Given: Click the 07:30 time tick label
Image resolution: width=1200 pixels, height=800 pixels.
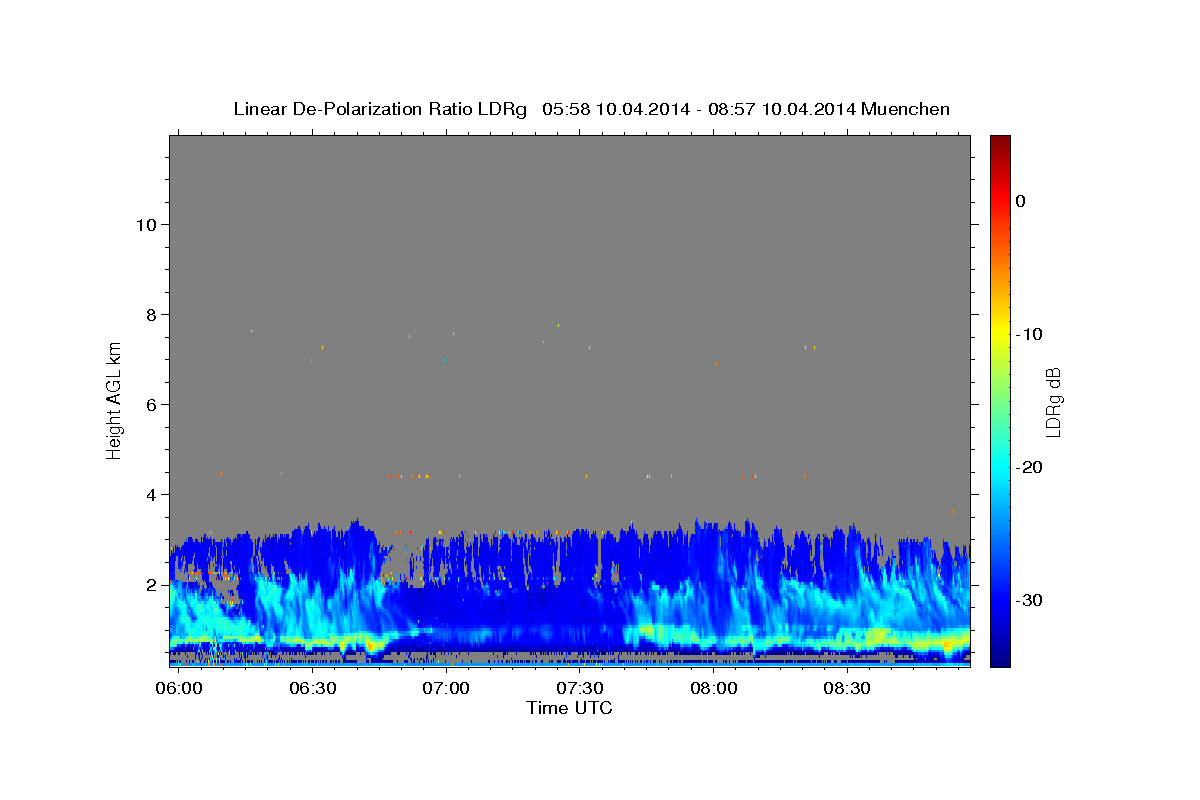Looking at the screenshot, I should click(580, 688).
